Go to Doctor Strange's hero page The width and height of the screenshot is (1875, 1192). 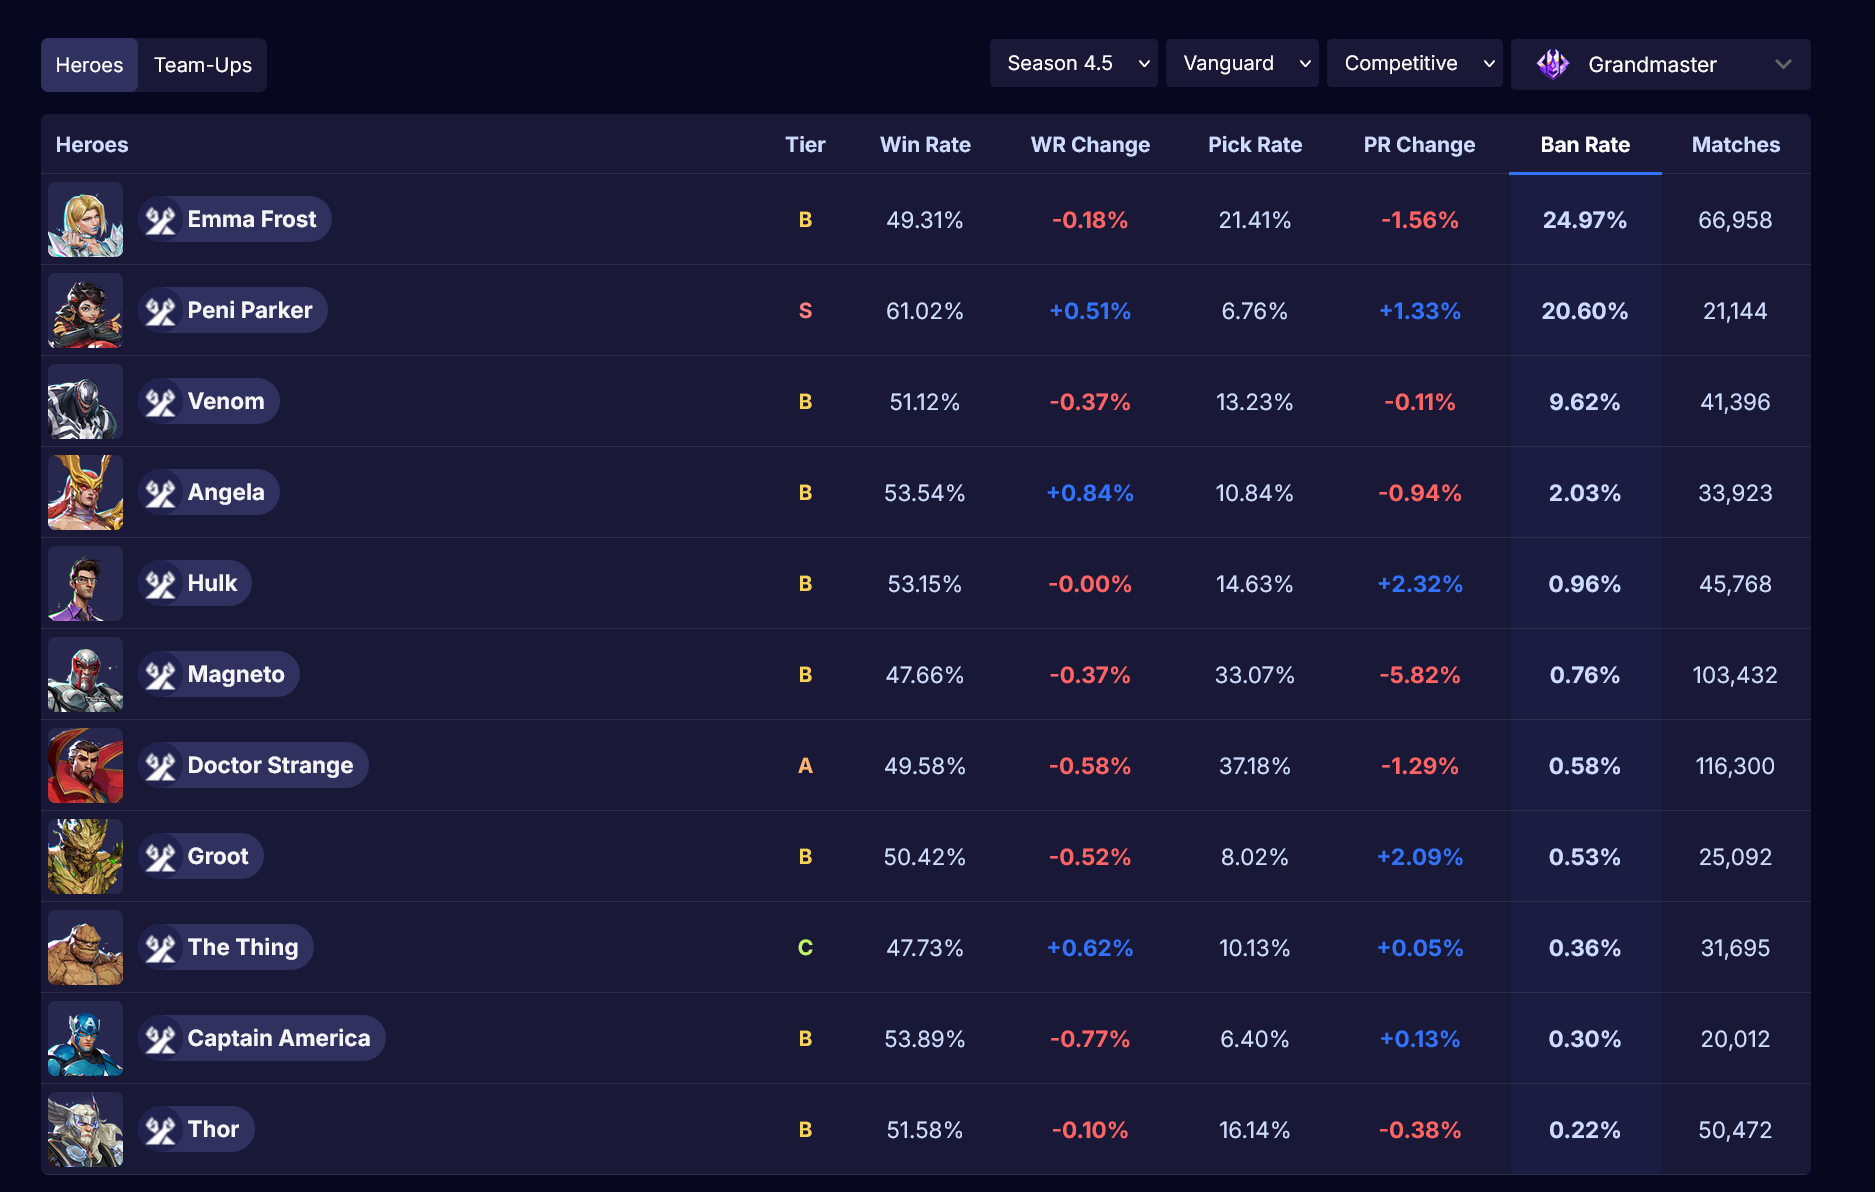pyautogui.click(x=253, y=766)
